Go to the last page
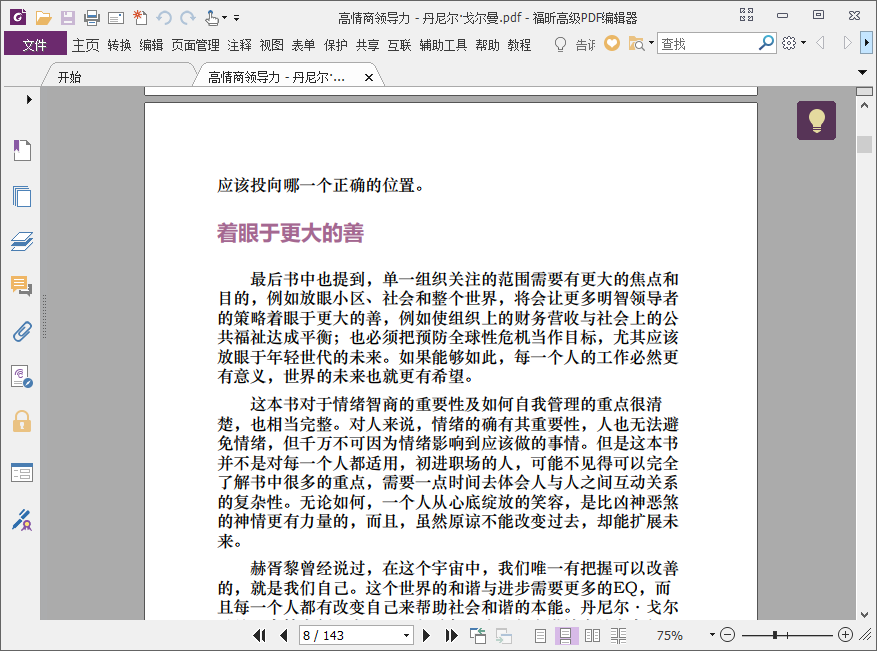Image resolution: width=877 pixels, height=651 pixels. (x=451, y=635)
